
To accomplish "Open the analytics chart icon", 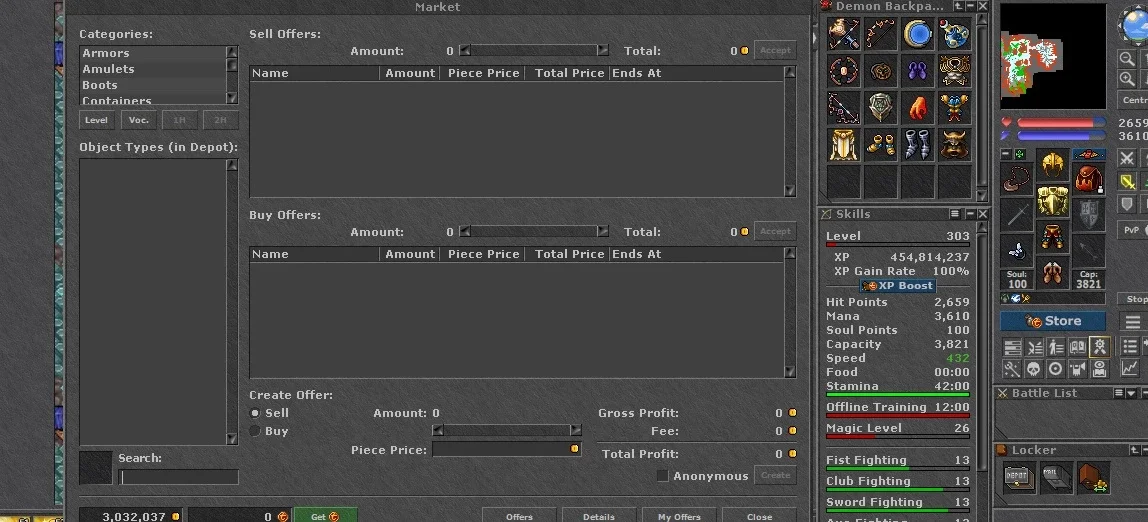I will tap(1130, 368).
